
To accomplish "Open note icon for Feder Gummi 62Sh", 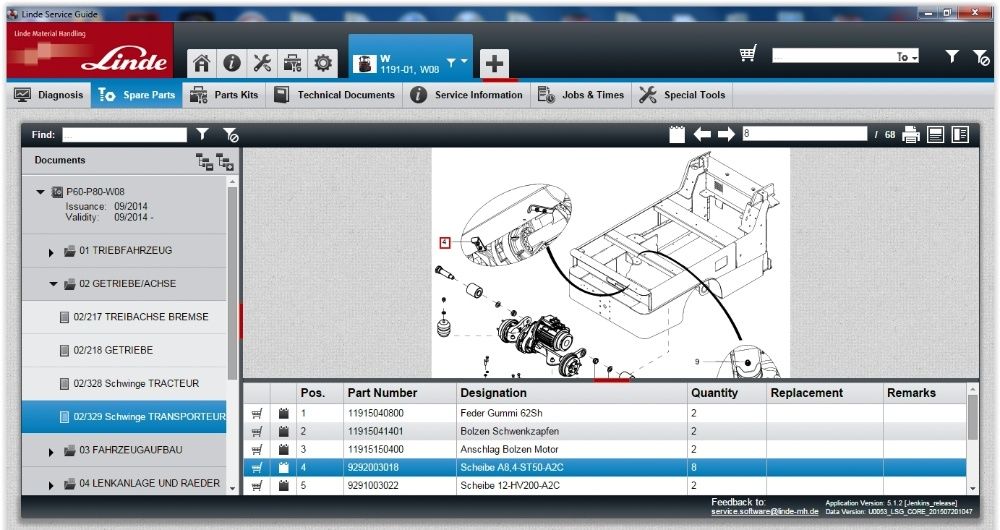I will pyautogui.click(x=284, y=413).
